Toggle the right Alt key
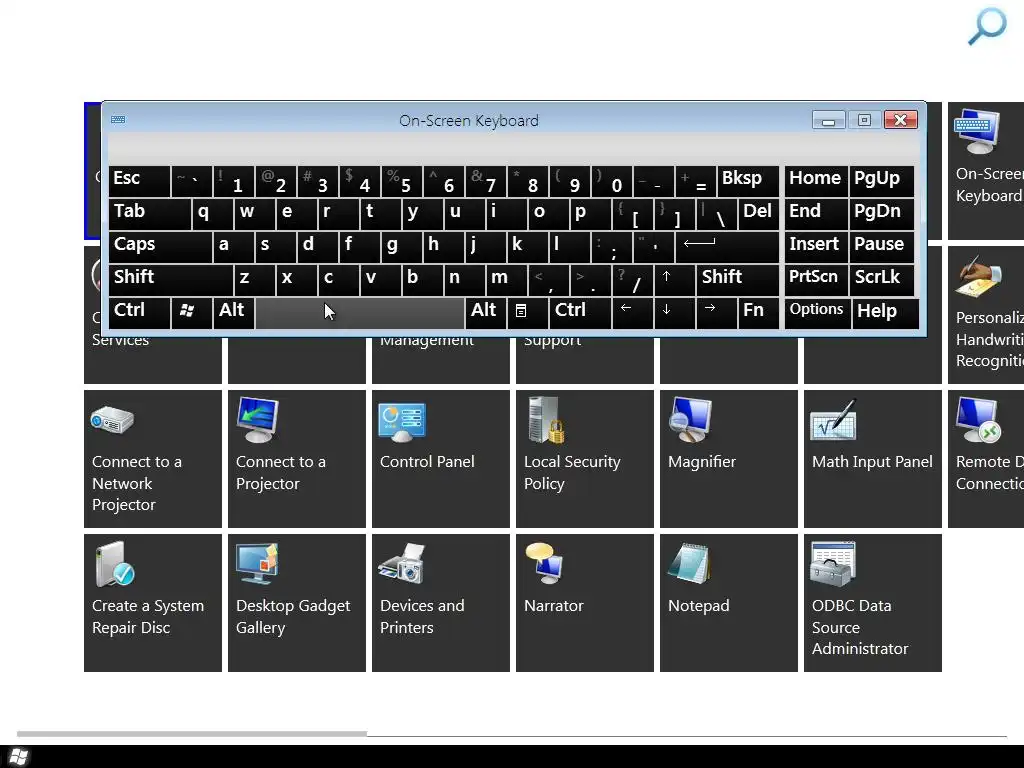The image size is (1024, 768). click(x=486, y=313)
